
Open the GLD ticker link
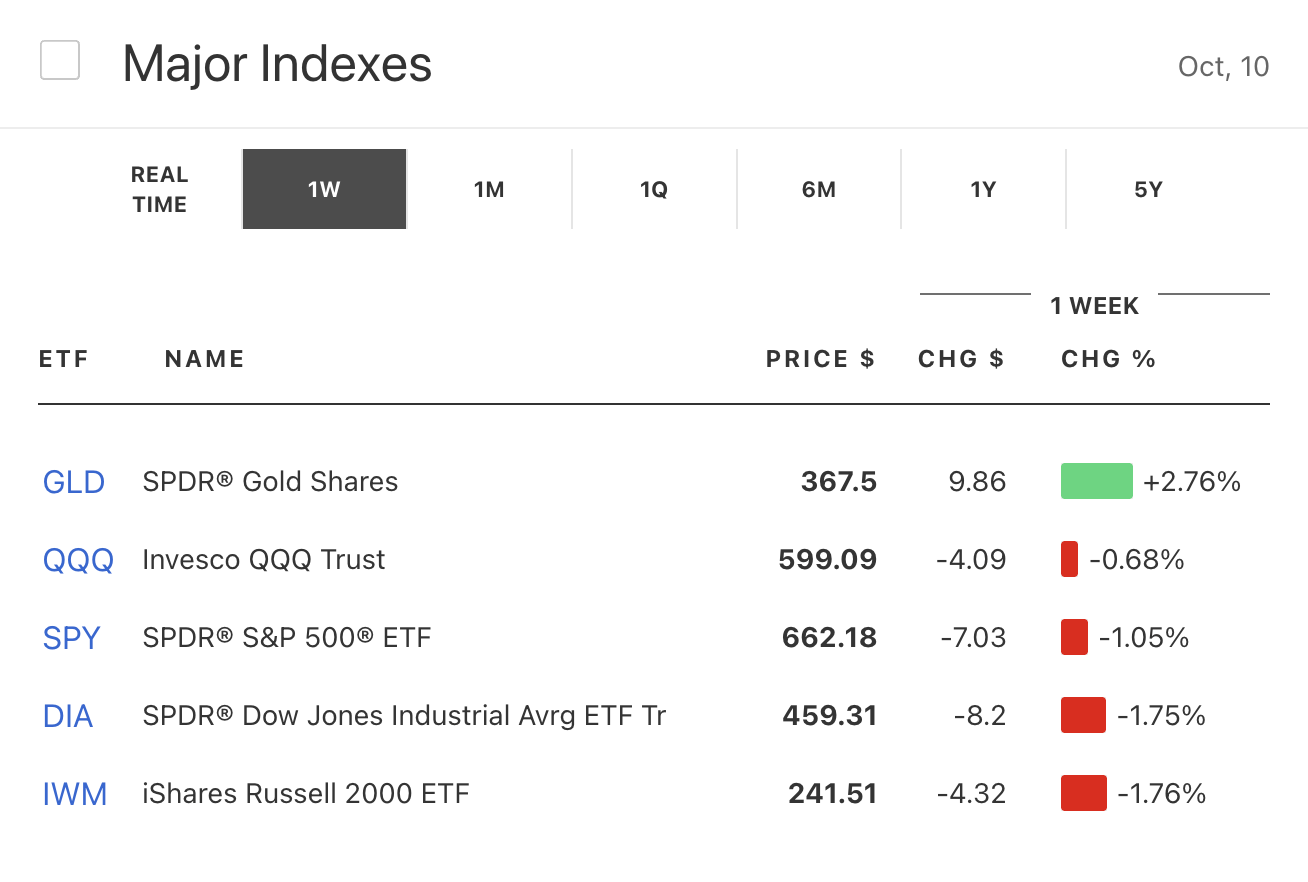pyautogui.click(x=74, y=482)
